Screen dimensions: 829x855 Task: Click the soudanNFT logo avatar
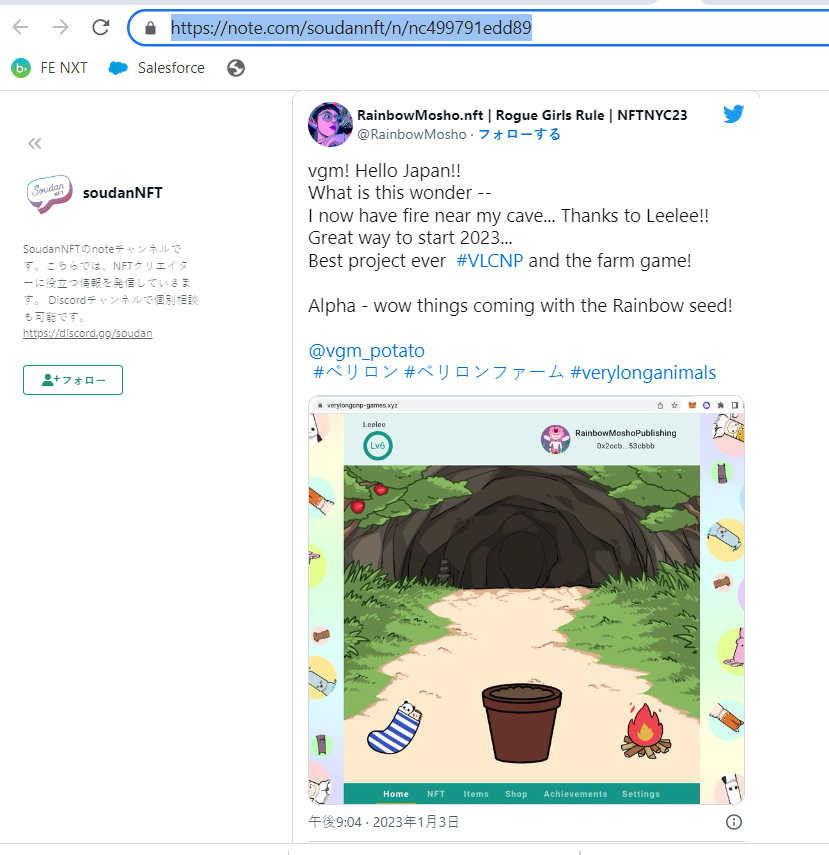tap(50, 193)
